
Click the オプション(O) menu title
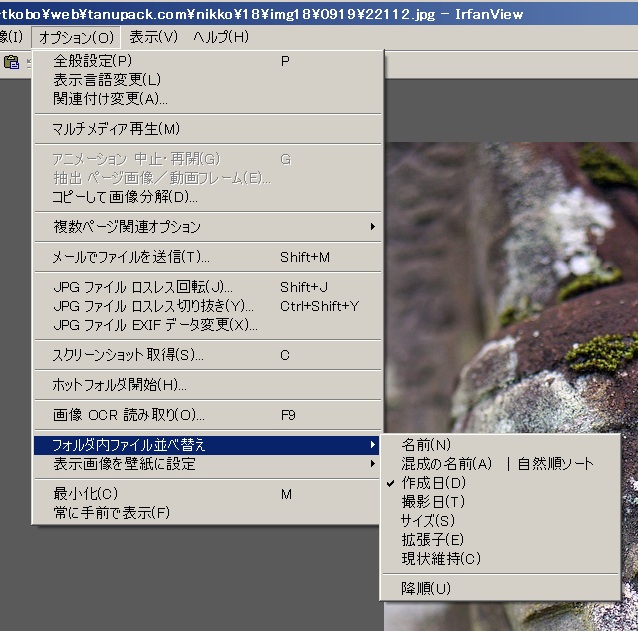click(x=77, y=37)
